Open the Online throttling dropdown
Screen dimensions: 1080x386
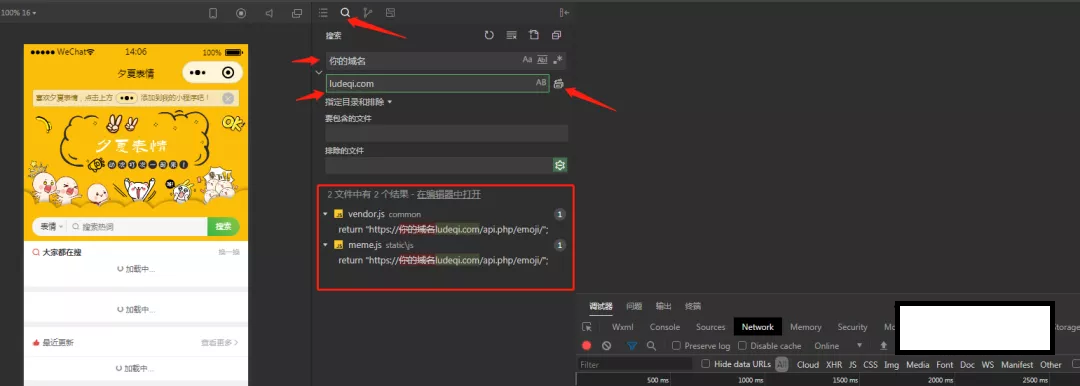(839, 346)
